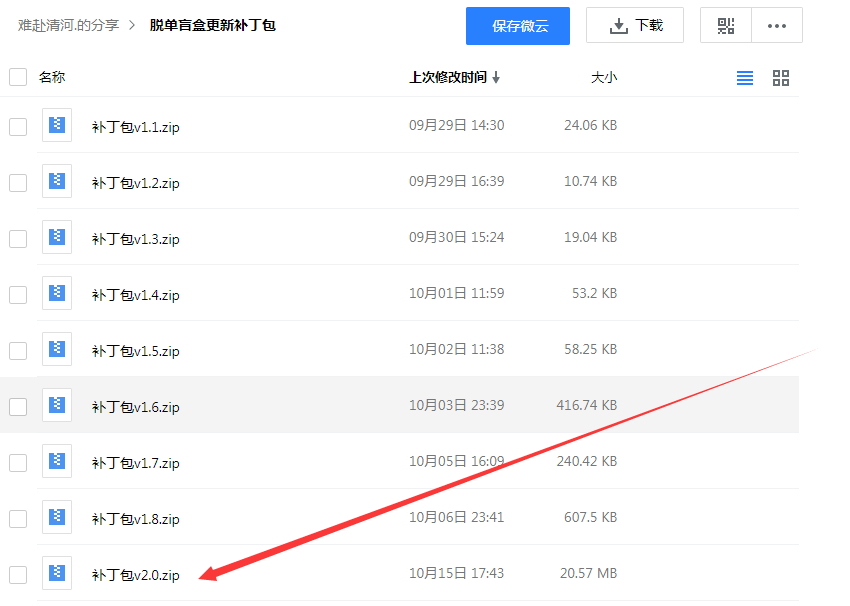Image resolution: width=850 pixels, height=606 pixels.
Task: Check the box for 补丁包v1.4.zip
Action: click(x=18, y=295)
